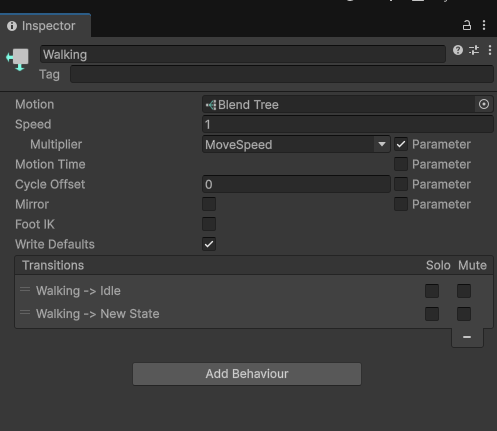Click the Walking state name field

point(243,54)
